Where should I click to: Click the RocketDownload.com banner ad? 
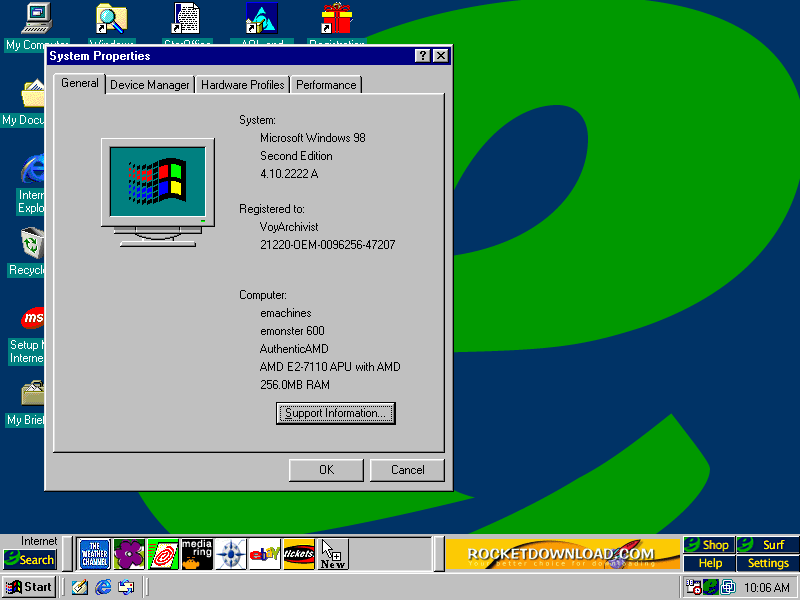coord(560,554)
